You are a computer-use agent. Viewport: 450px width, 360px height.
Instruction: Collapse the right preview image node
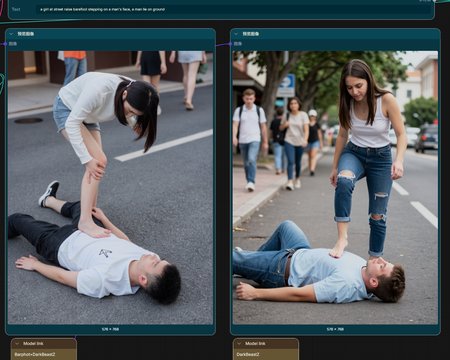(x=236, y=34)
